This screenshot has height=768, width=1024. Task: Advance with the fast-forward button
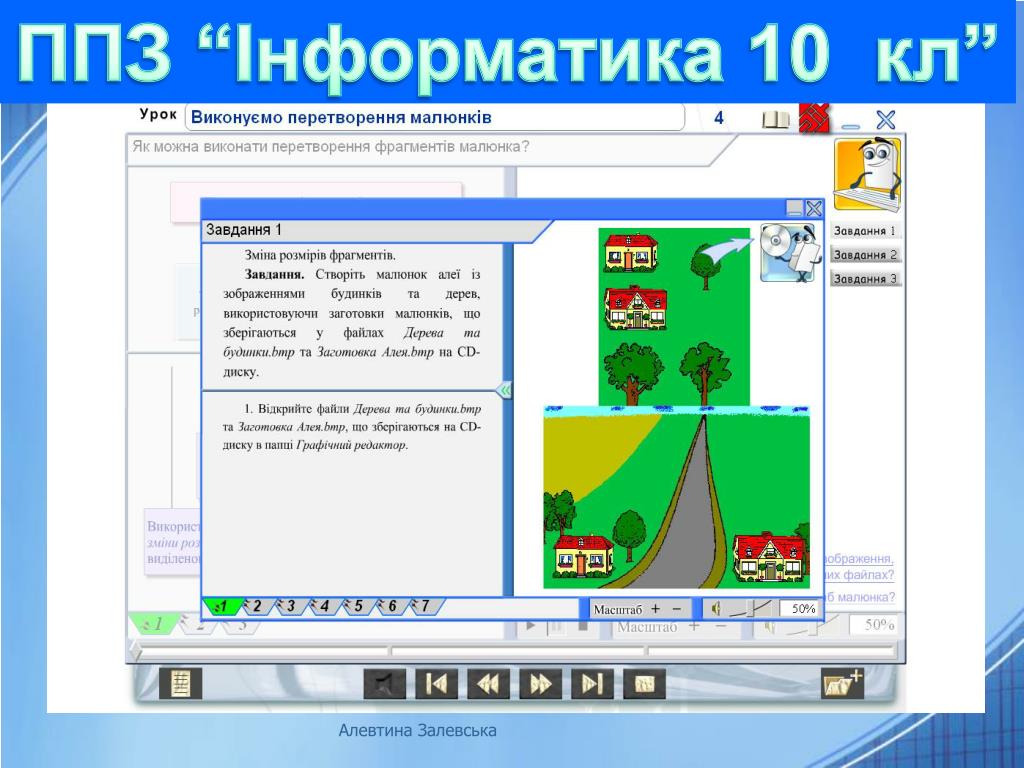[x=540, y=684]
